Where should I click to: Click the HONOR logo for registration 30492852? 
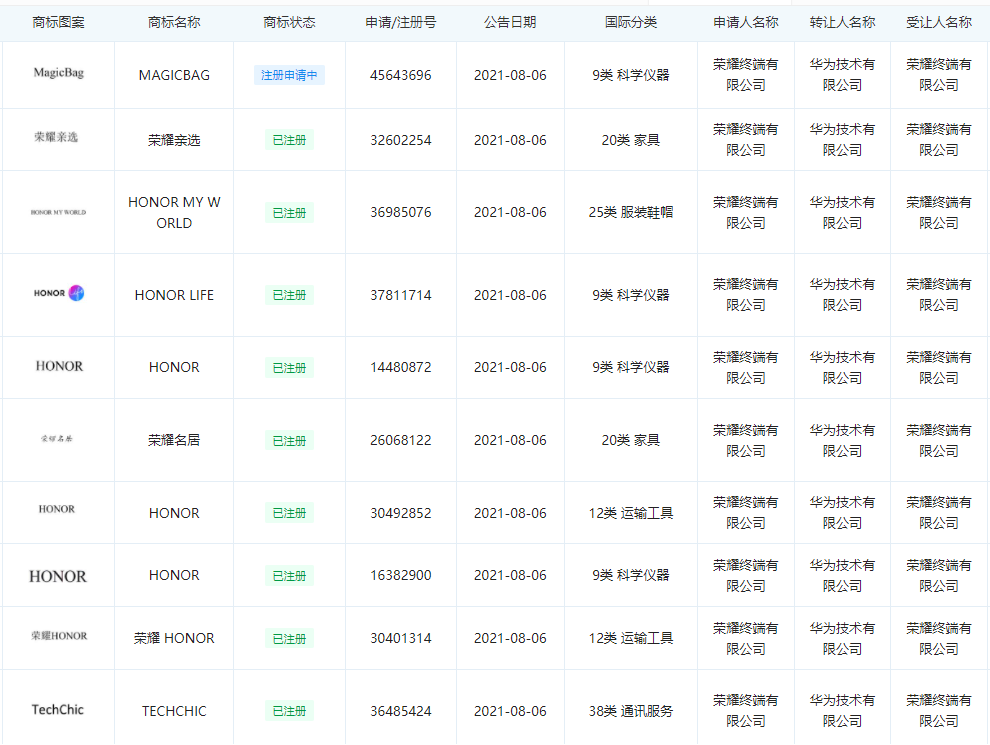(57, 509)
